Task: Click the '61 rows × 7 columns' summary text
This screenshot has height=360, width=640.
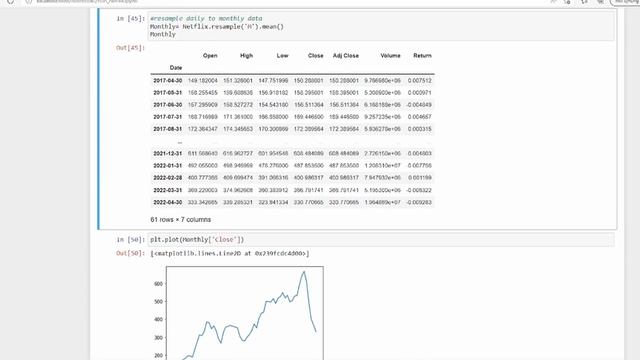Action: point(181,220)
